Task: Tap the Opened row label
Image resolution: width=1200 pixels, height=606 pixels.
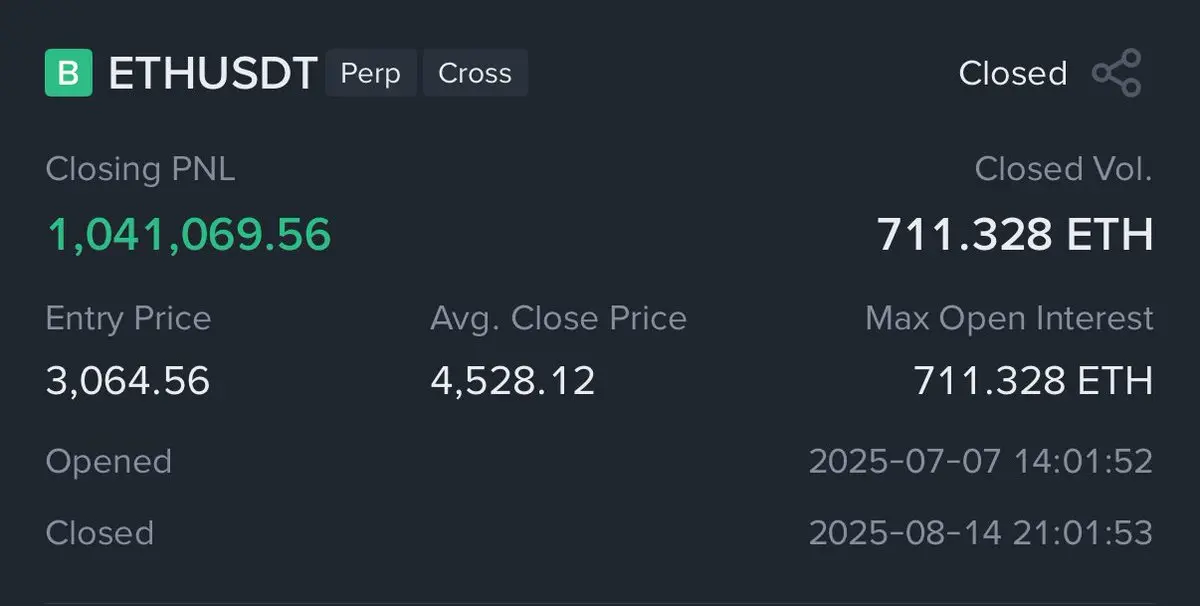Action: click(109, 462)
